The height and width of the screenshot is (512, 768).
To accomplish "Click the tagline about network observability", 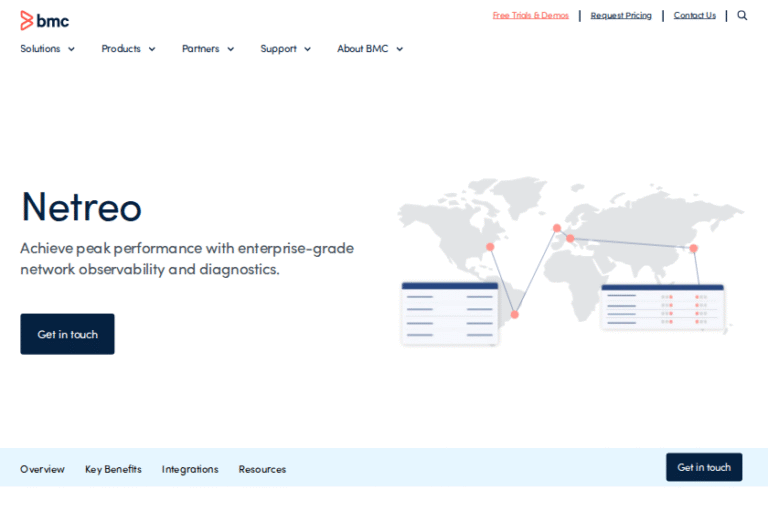I will 187,259.
